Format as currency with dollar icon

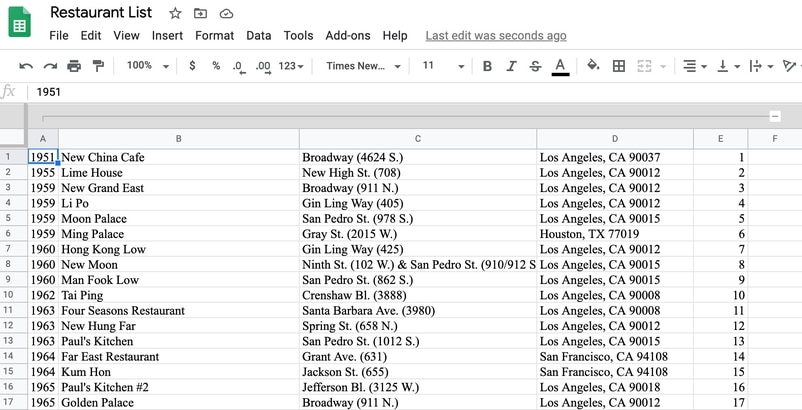click(192, 66)
